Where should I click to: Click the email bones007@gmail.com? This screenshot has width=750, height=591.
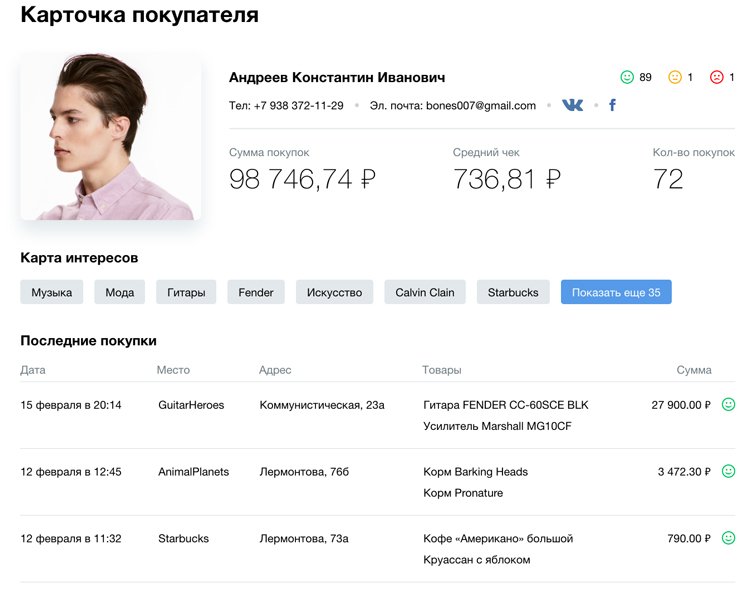(481, 106)
